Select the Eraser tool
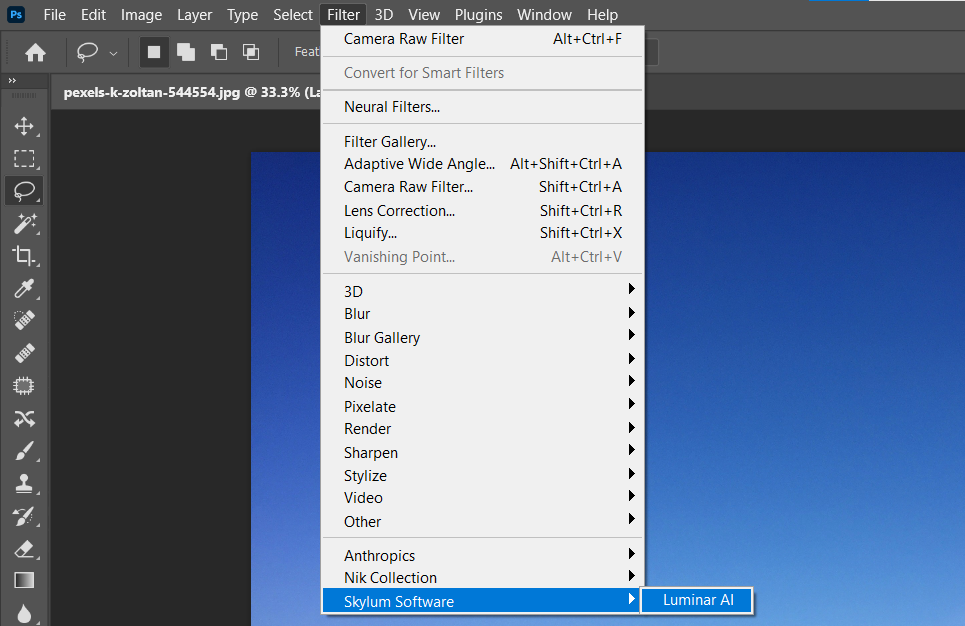 point(24,548)
